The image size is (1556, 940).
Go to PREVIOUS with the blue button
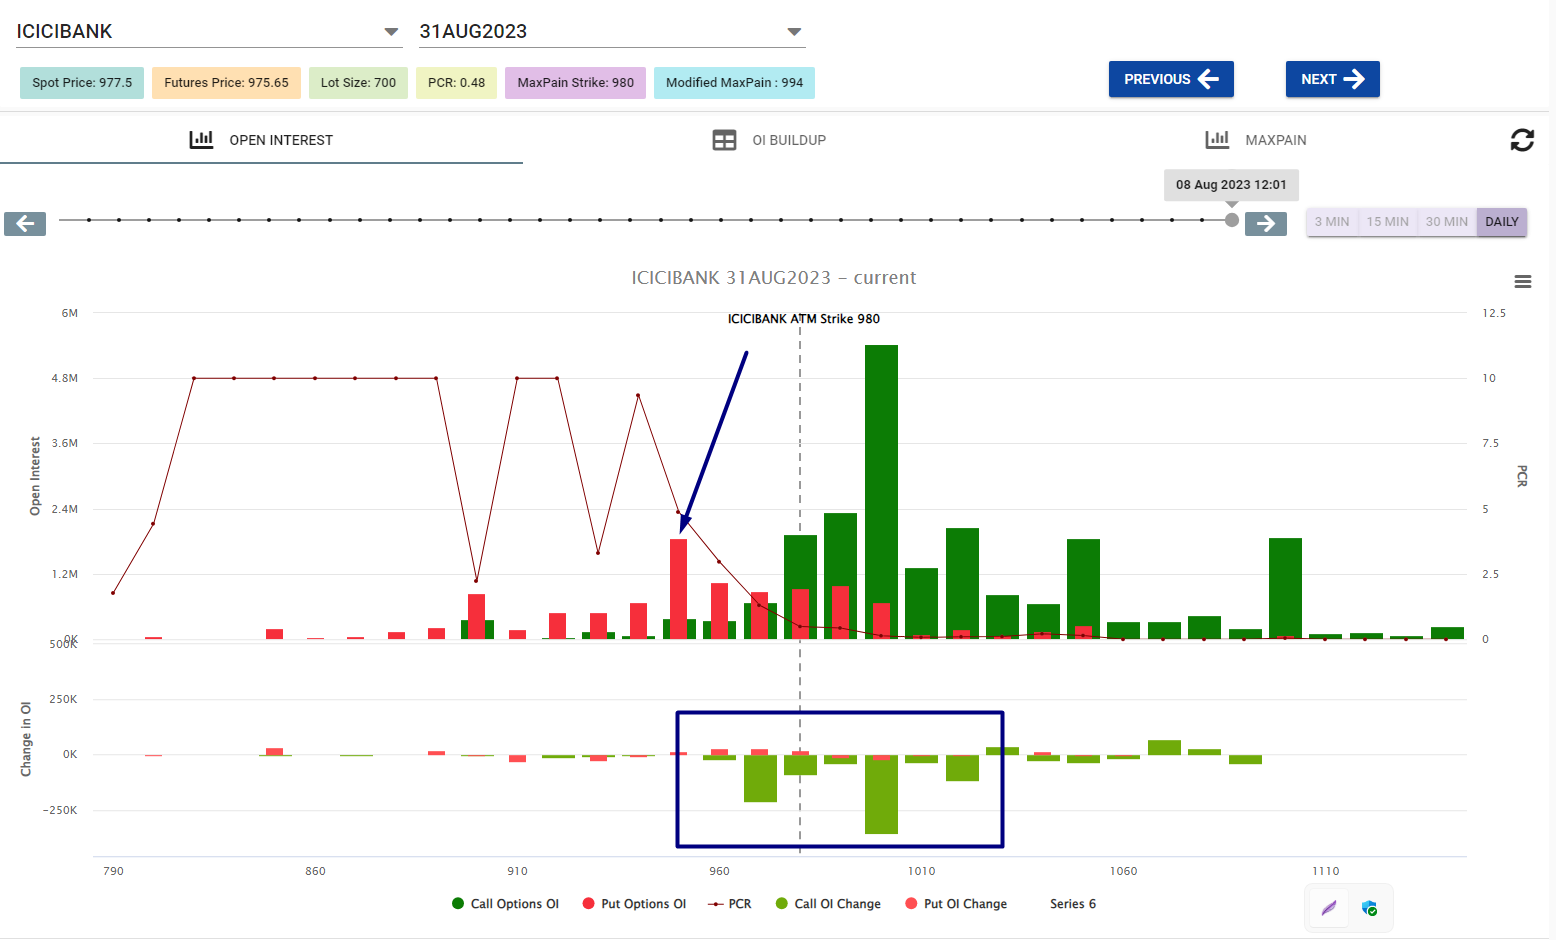point(1171,79)
